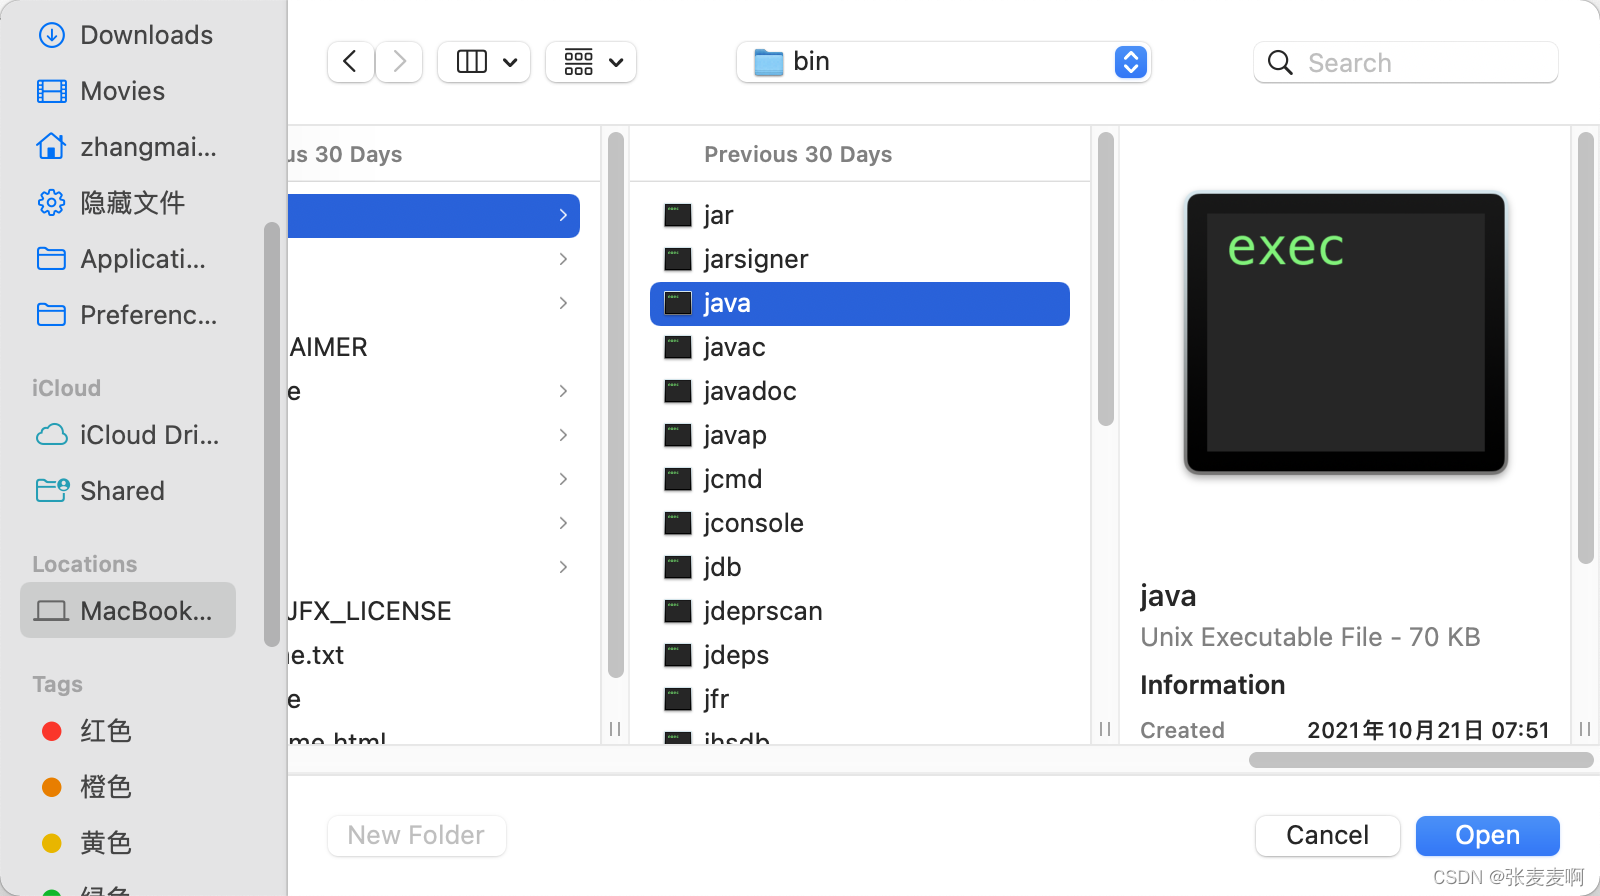
Task: Click the sidebar vertical scrollbar
Action: (x=271, y=434)
